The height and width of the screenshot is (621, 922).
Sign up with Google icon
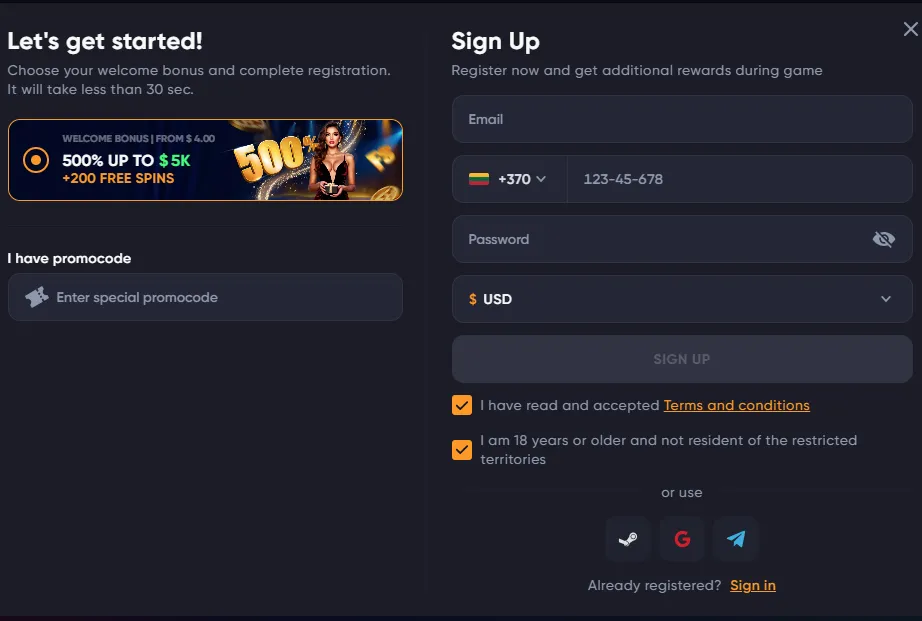click(682, 539)
